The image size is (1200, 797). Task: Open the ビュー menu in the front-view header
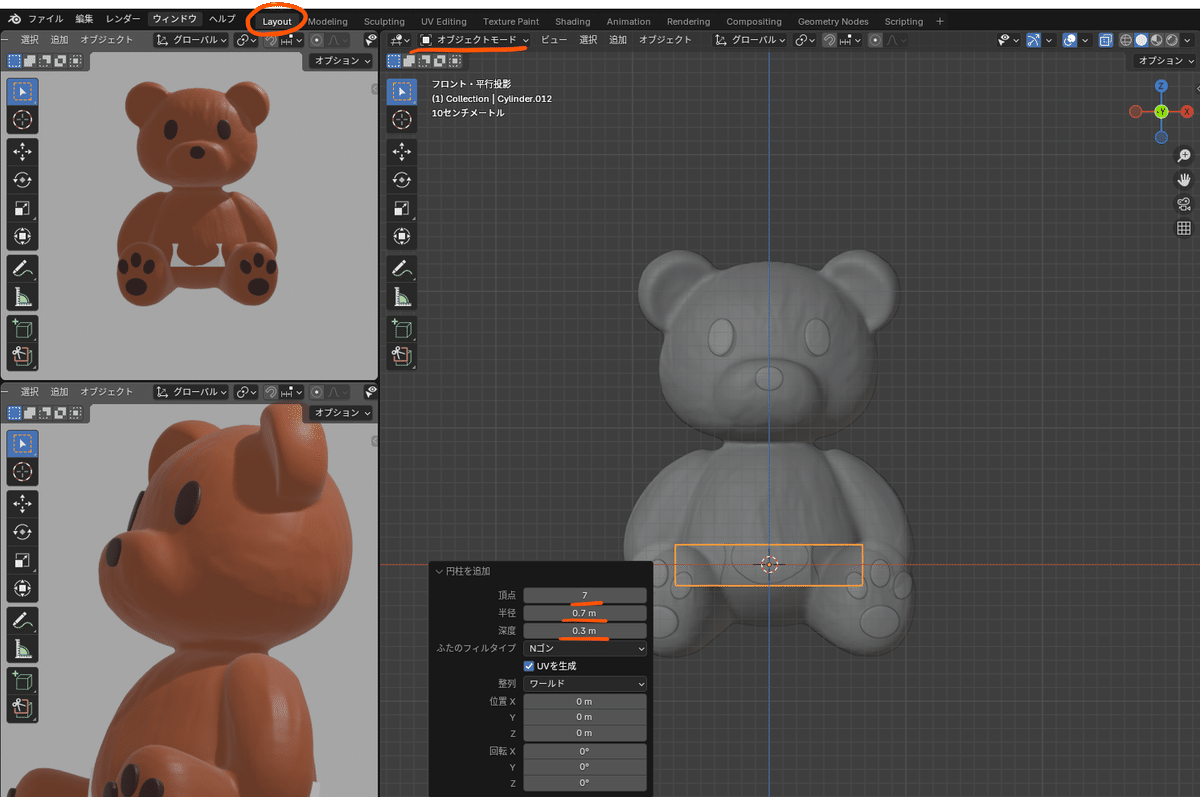[554, 40]
